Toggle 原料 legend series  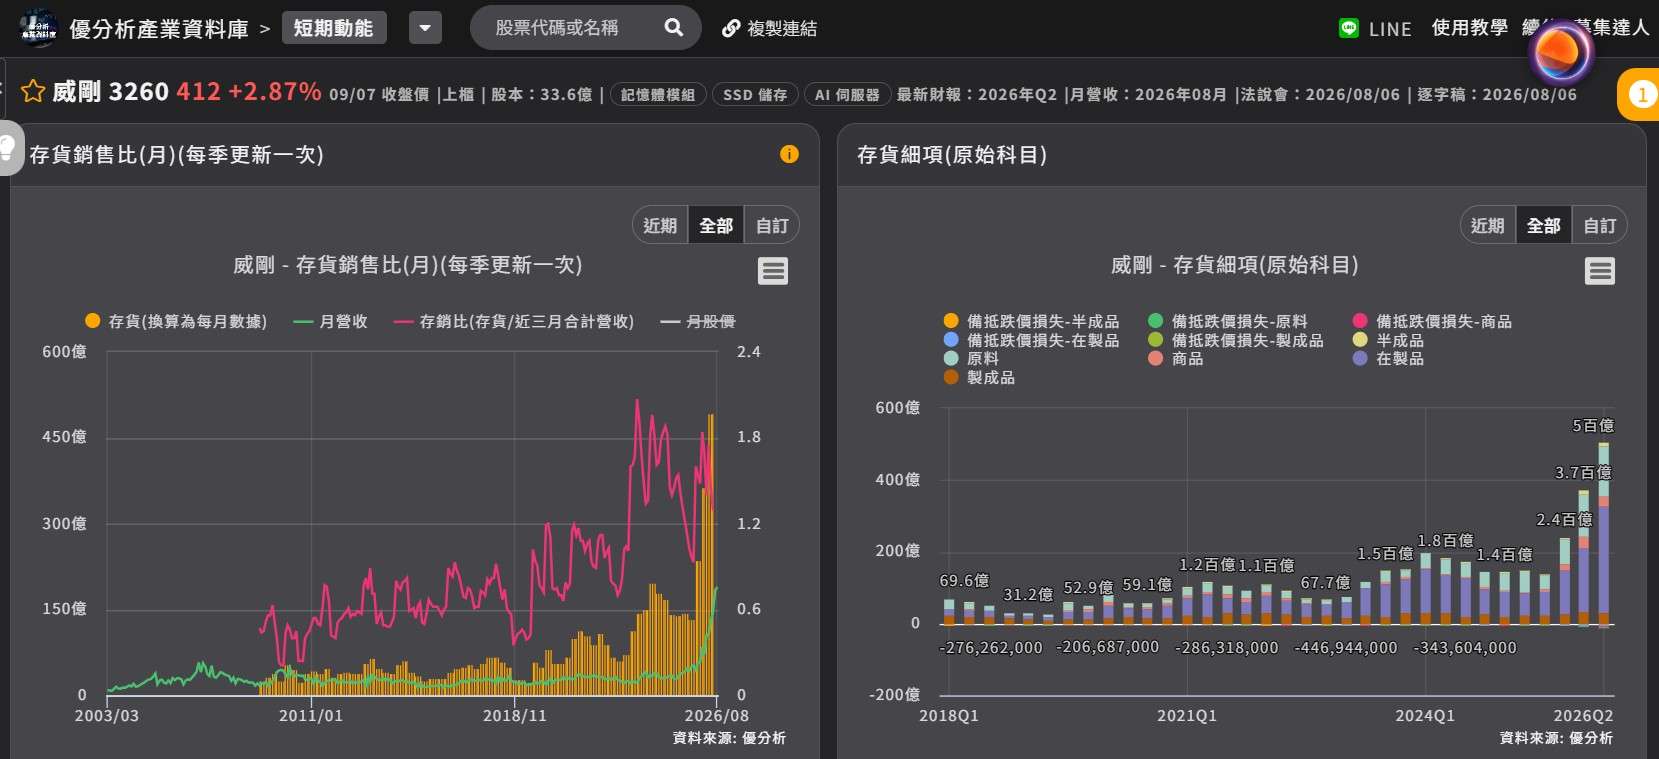pyautogui.click(x=971, y=358)
